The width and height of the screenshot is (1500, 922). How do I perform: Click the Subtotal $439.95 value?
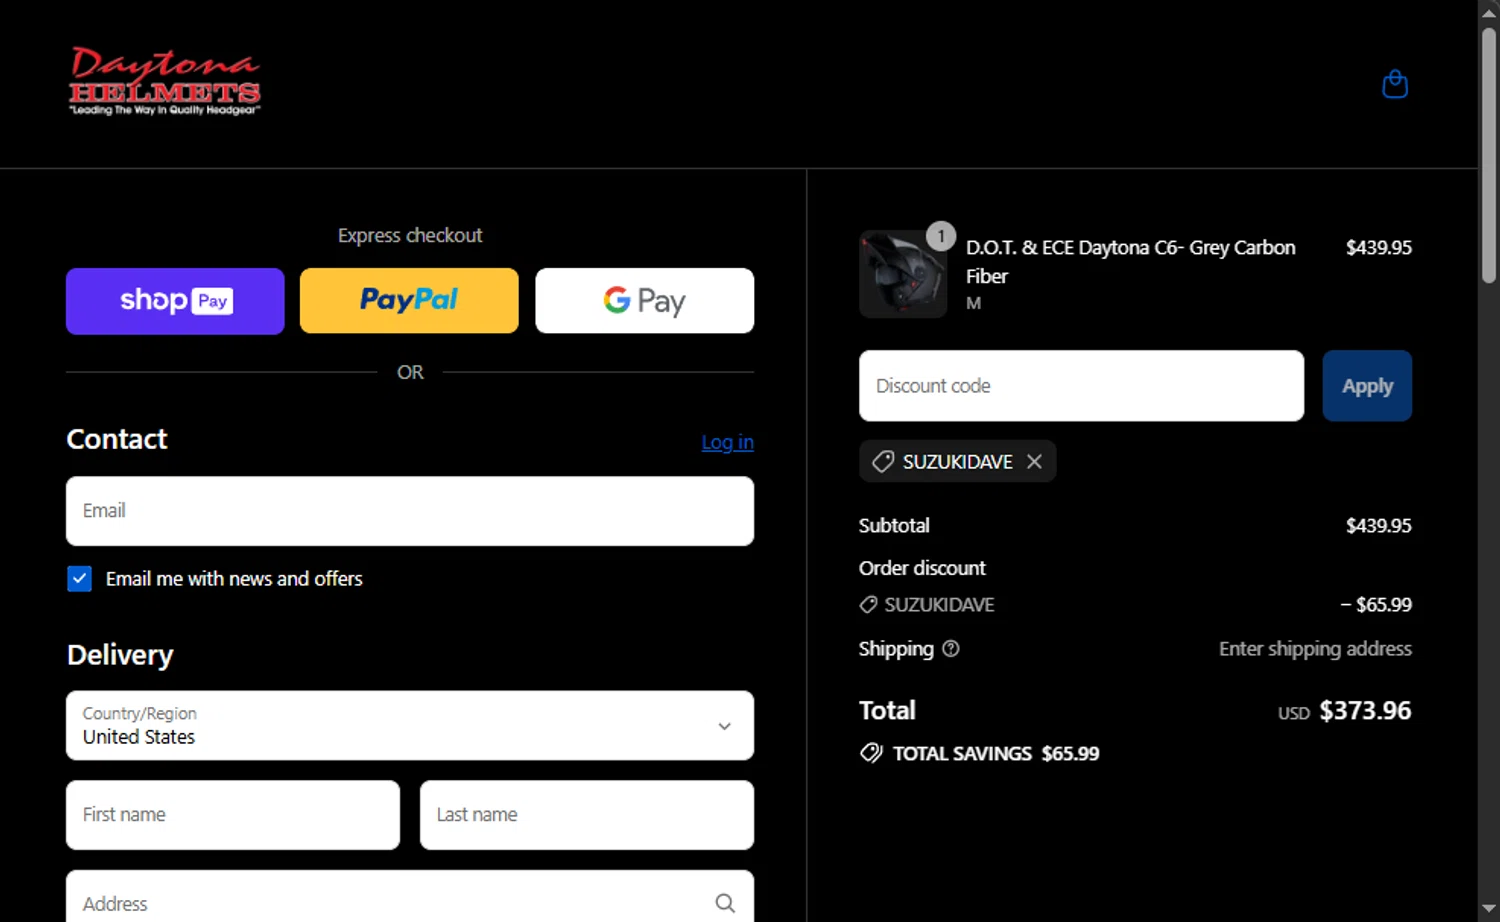tap(1379, 526)
